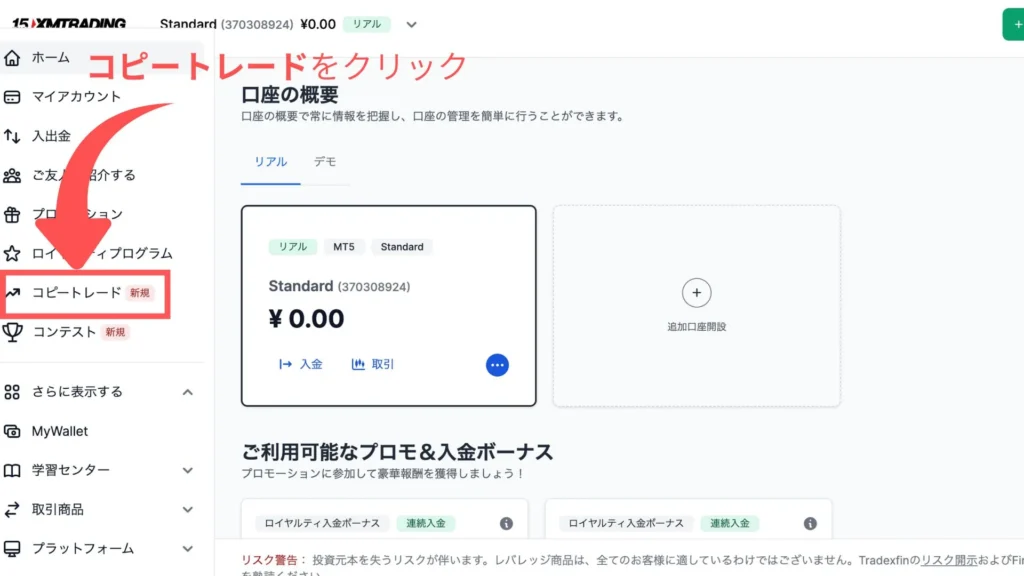Open the Contest trophy icon
This screenshot has height=576, width=1024.
13,332
